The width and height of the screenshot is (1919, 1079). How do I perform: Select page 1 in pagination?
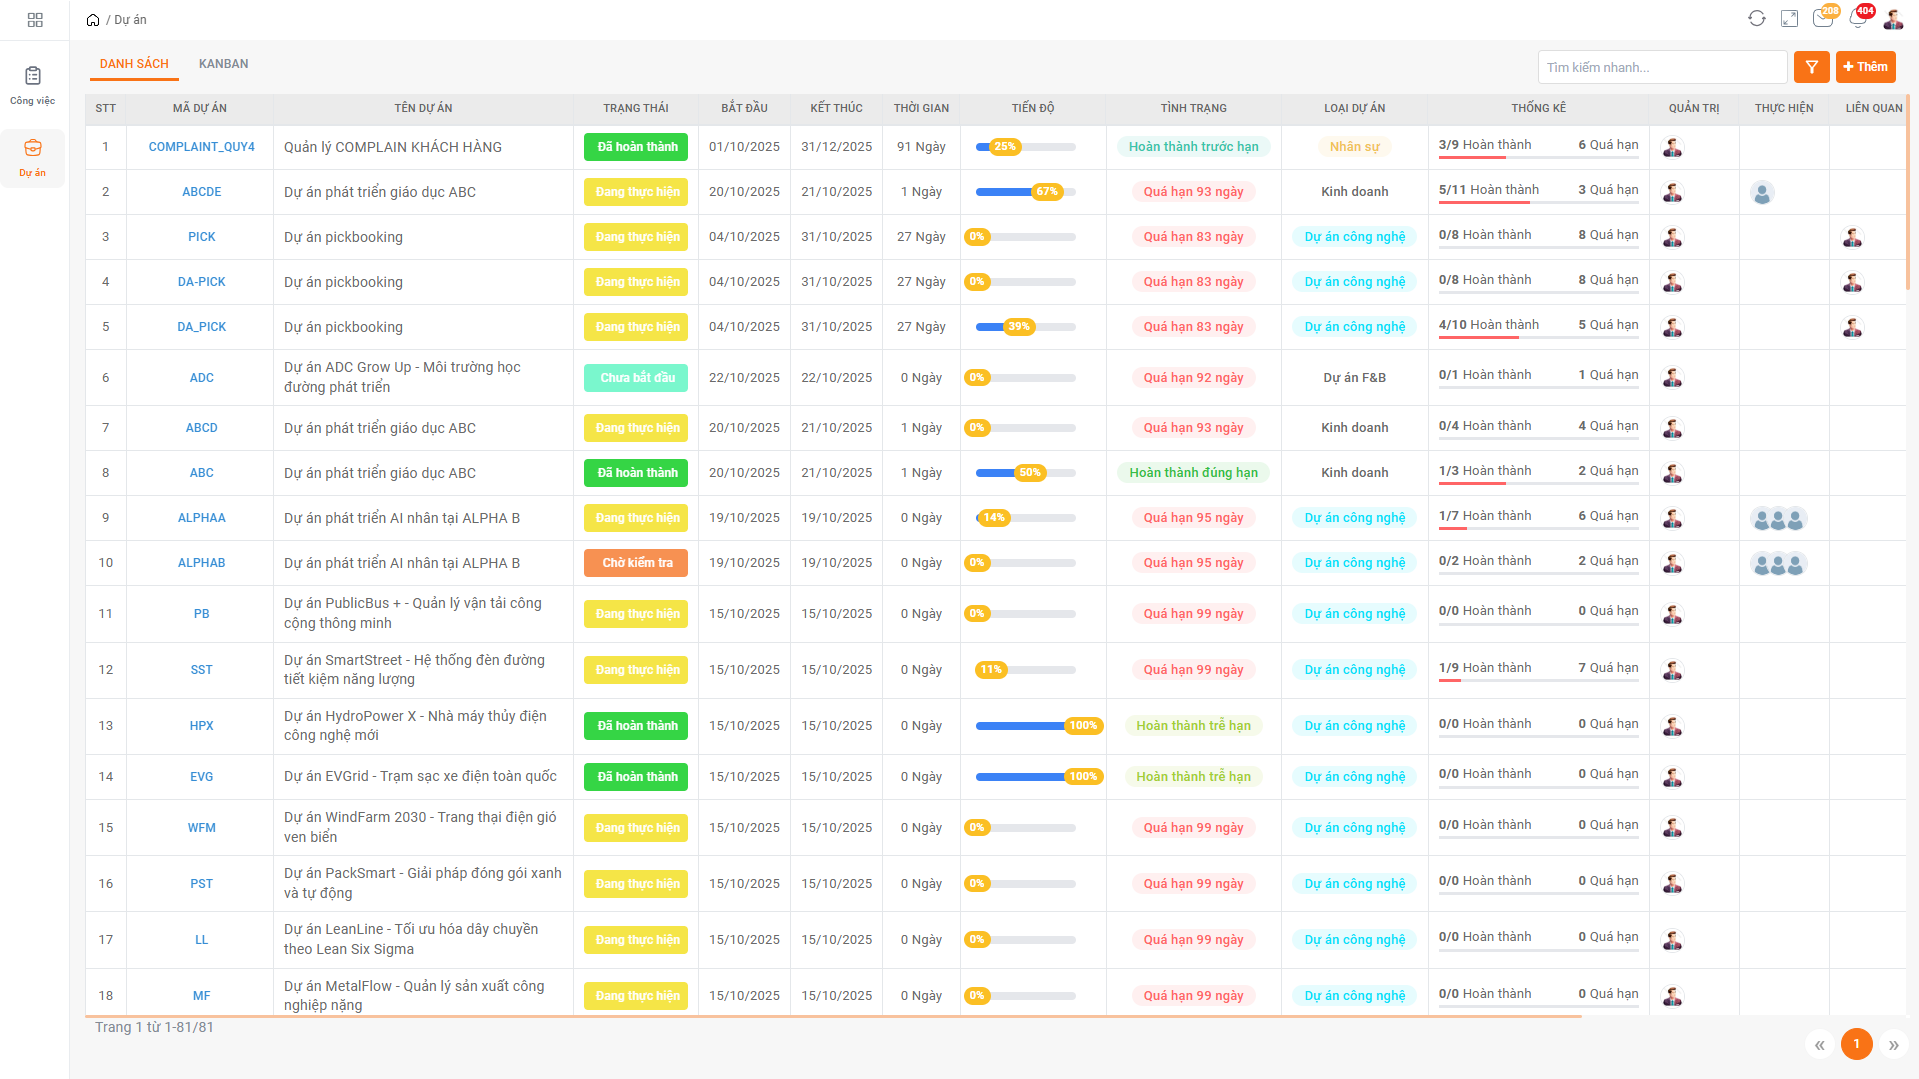pos(1856,1044)
